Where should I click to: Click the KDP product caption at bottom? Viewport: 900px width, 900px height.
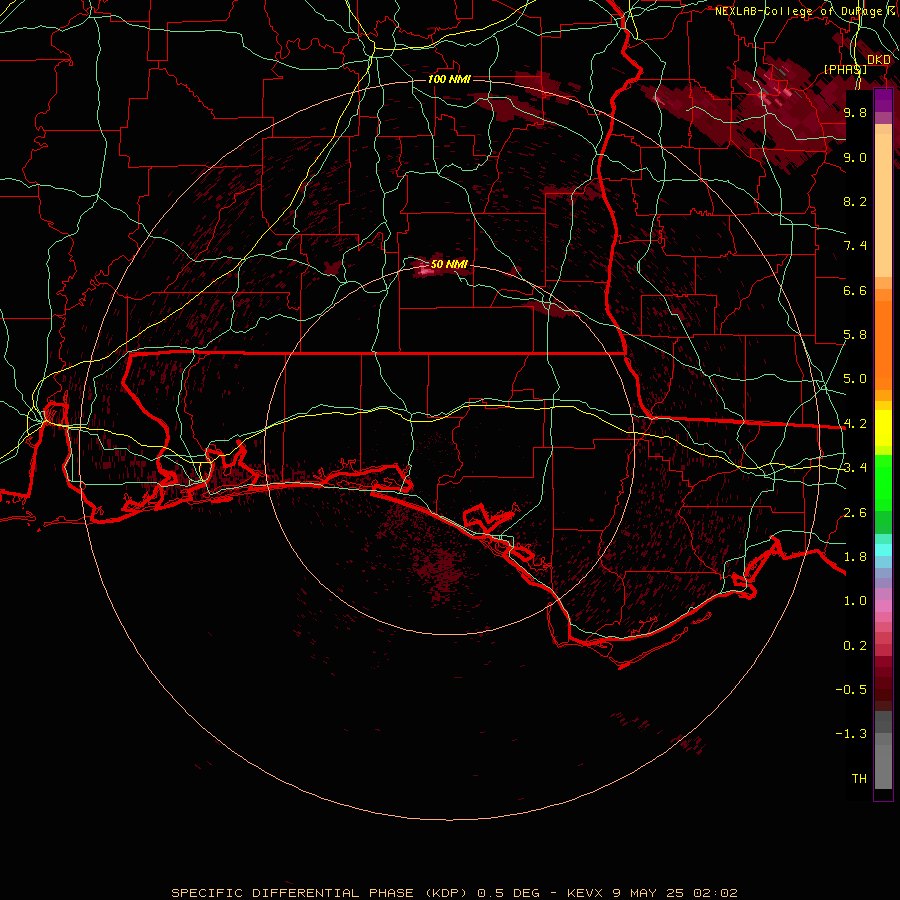pyautogui.click(x=454, y=893)
